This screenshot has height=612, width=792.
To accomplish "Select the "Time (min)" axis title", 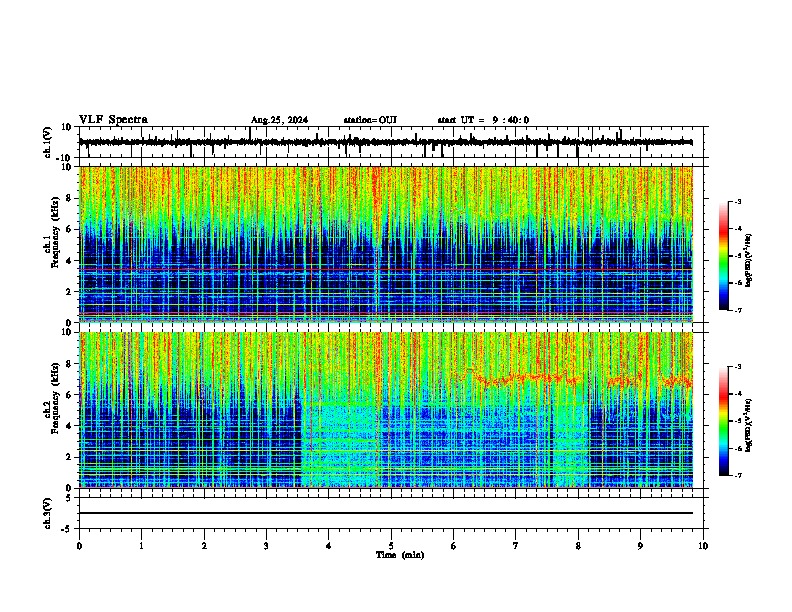I will [x=400, y=555].
